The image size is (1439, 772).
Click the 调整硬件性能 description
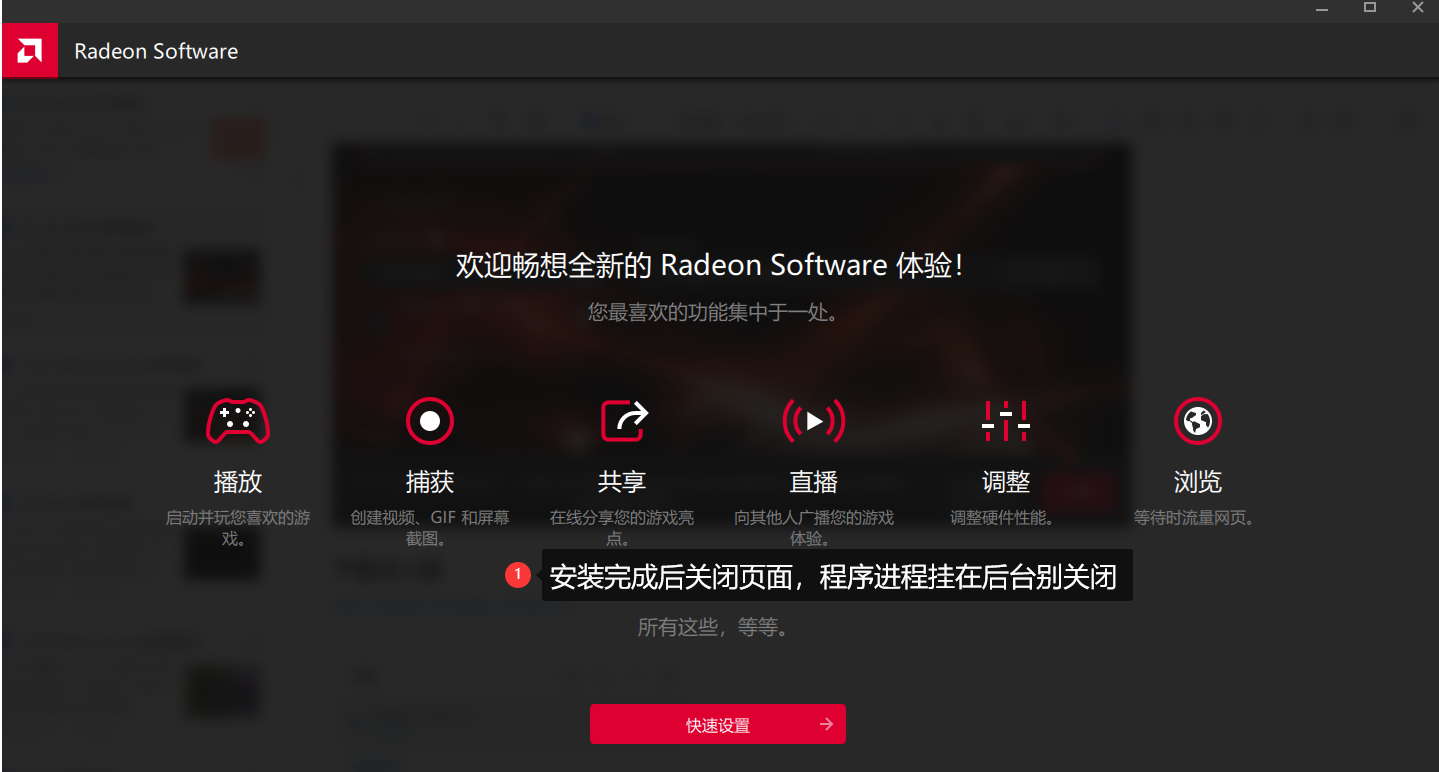pos(1002,518)
